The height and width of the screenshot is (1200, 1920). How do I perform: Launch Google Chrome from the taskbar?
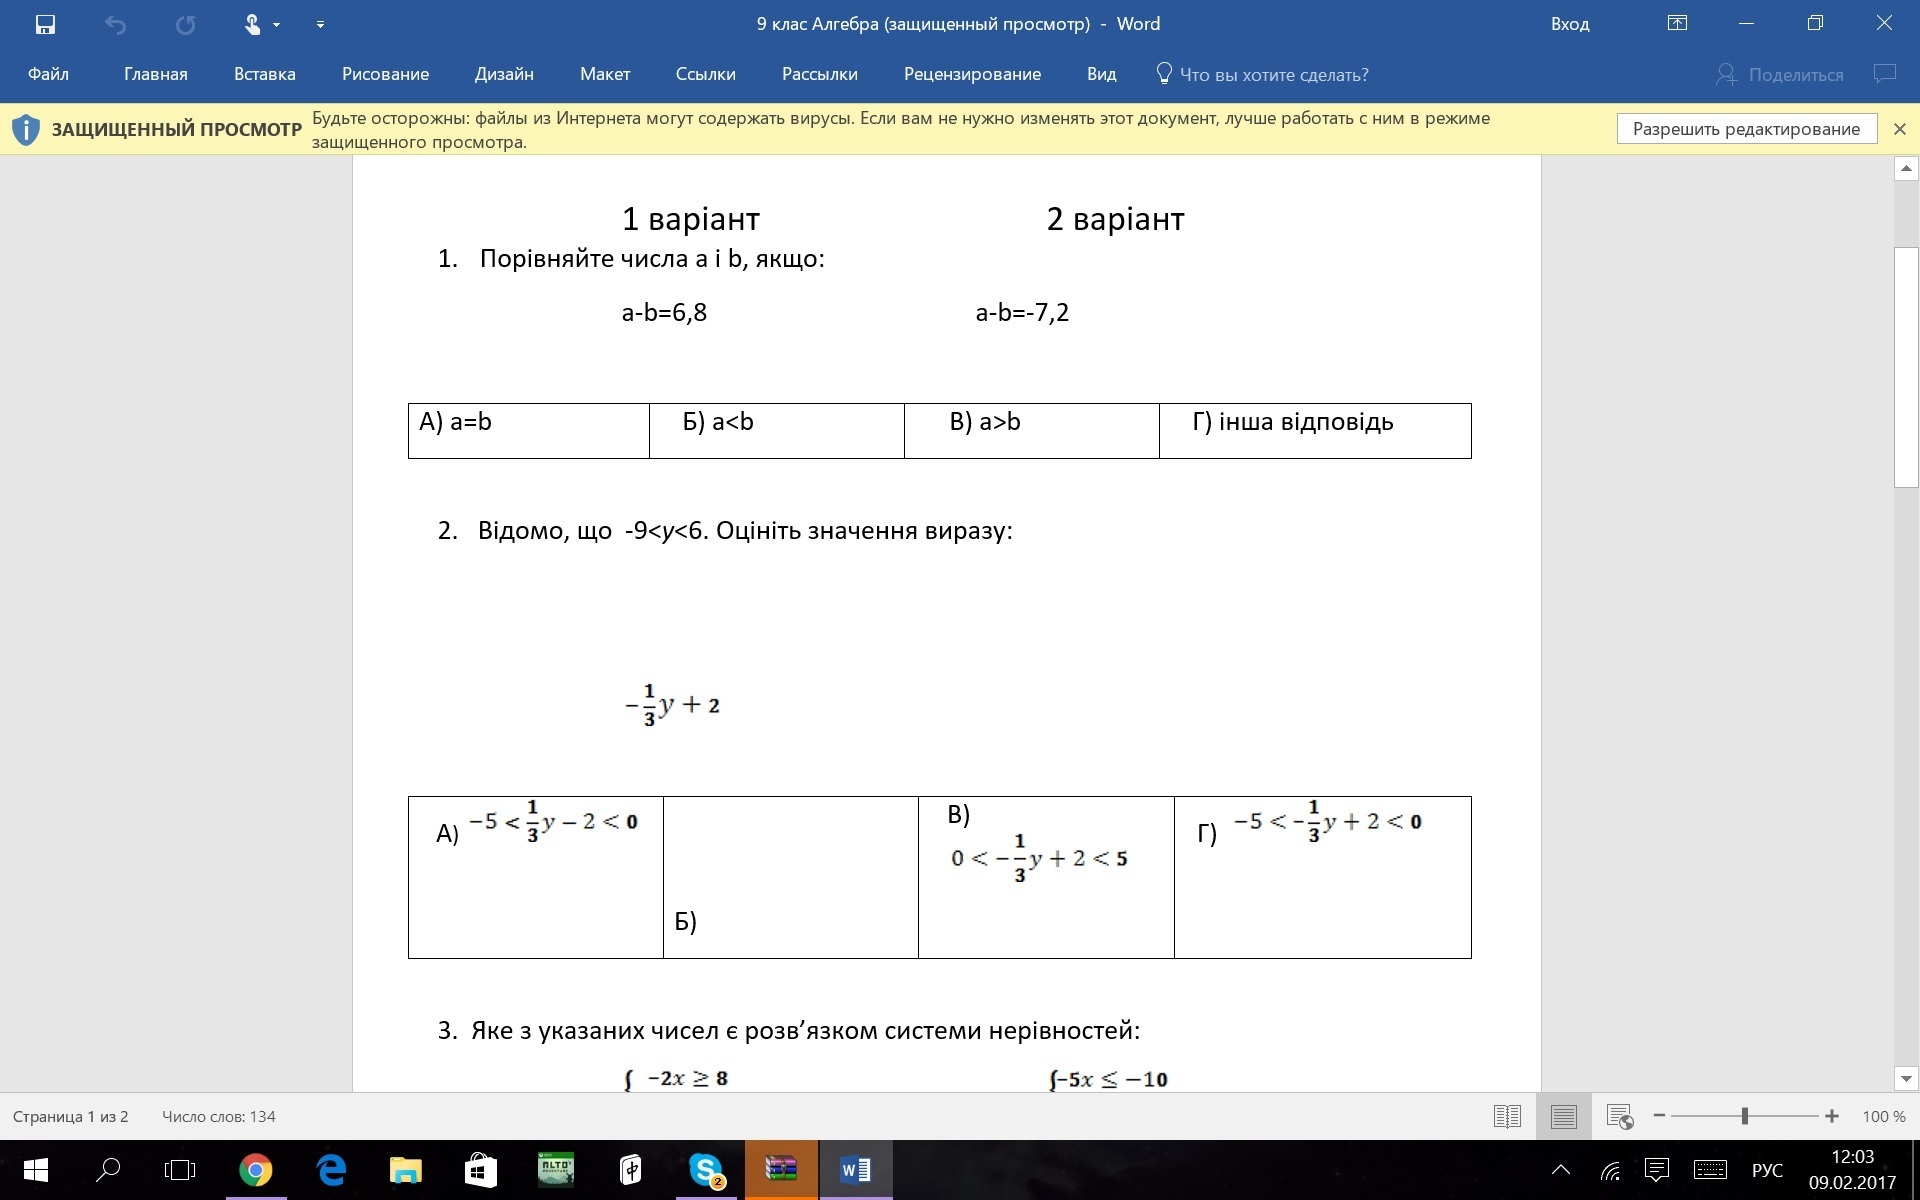pos(256,1169)
